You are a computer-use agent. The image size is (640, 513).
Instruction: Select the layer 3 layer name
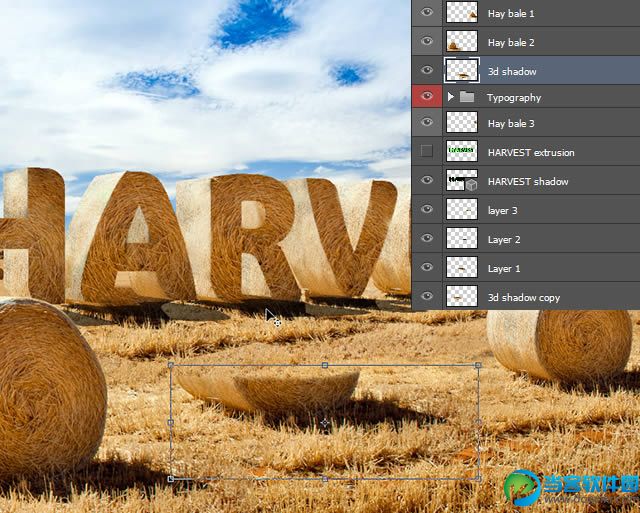(x=502, y=211)
